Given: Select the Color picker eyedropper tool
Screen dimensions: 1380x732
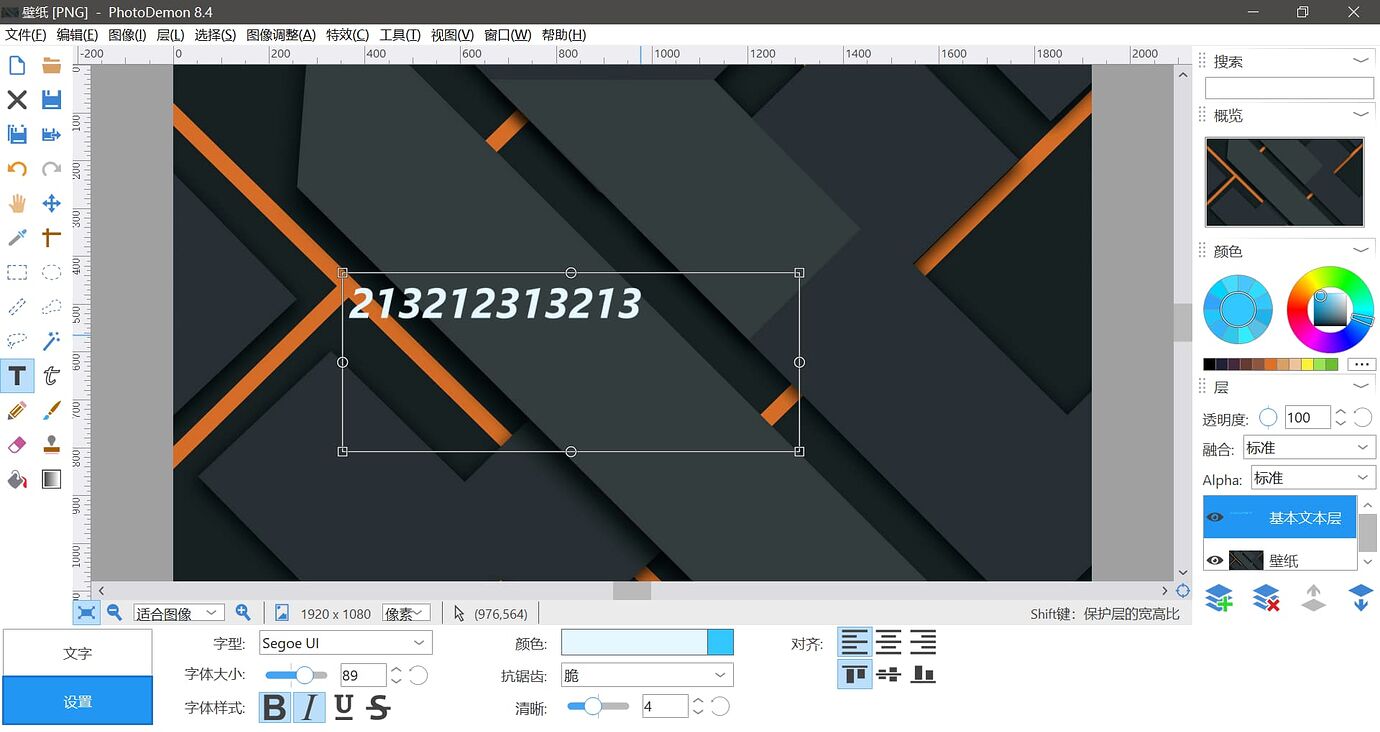Looking at the screenshot, I should pos(17,238).
